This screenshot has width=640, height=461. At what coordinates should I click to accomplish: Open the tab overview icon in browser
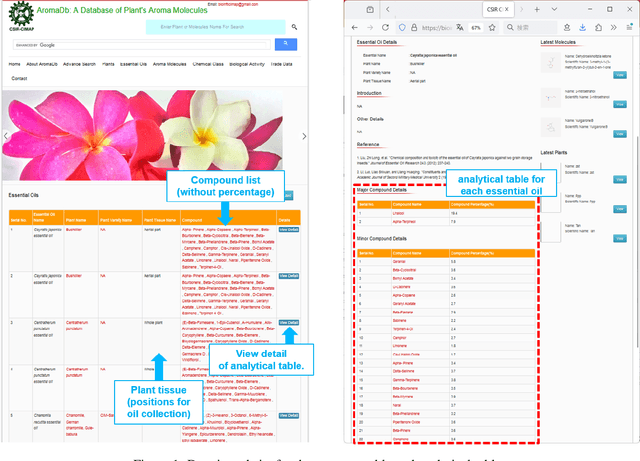(x=370, y=9)
